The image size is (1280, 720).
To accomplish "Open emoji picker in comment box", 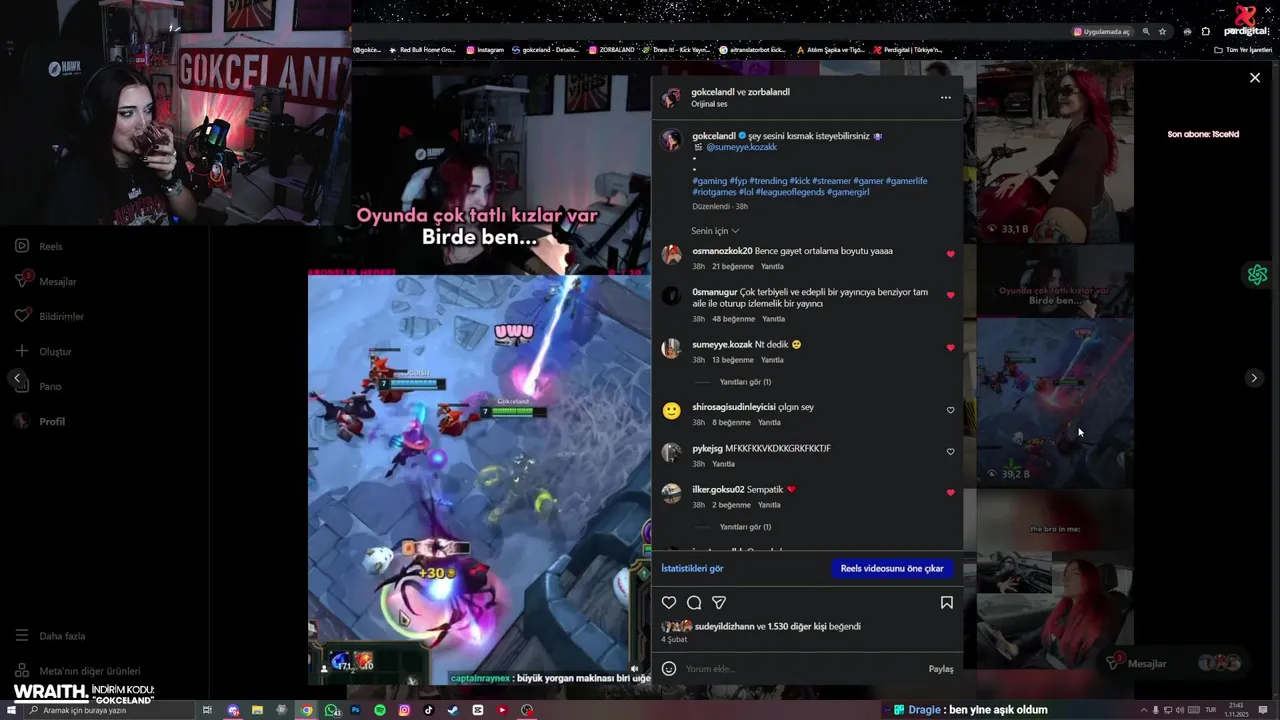I will (669, 668).
